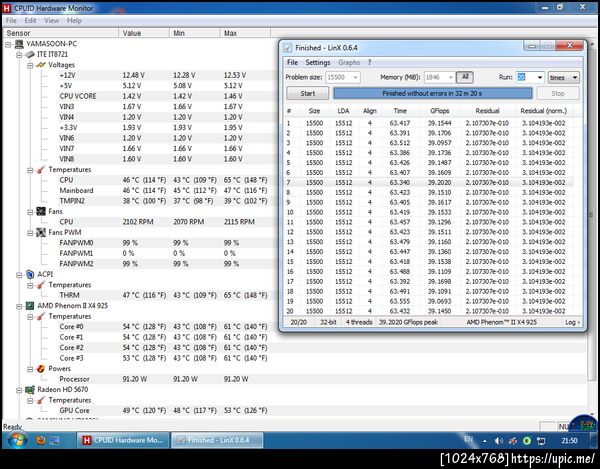Viewport: 600px width, 469px height.
Task: Collapse the Powers node
Action: 30,369
